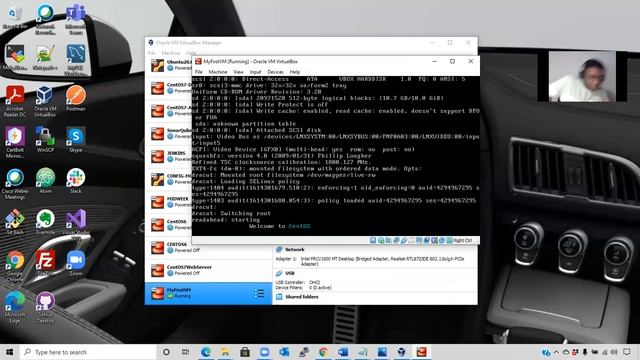This screenshot has height=360, width=640.
Task: Click the optical disk status icon
Action: [381, 240]
